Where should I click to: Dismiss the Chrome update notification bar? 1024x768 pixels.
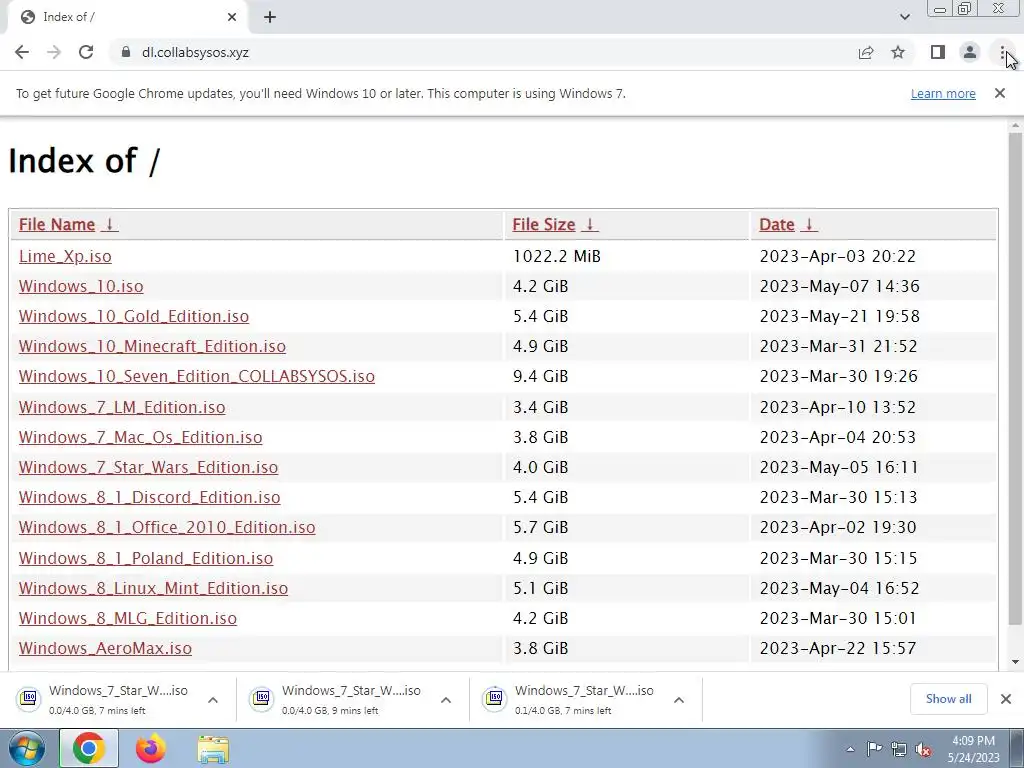tap(1000, 93)
